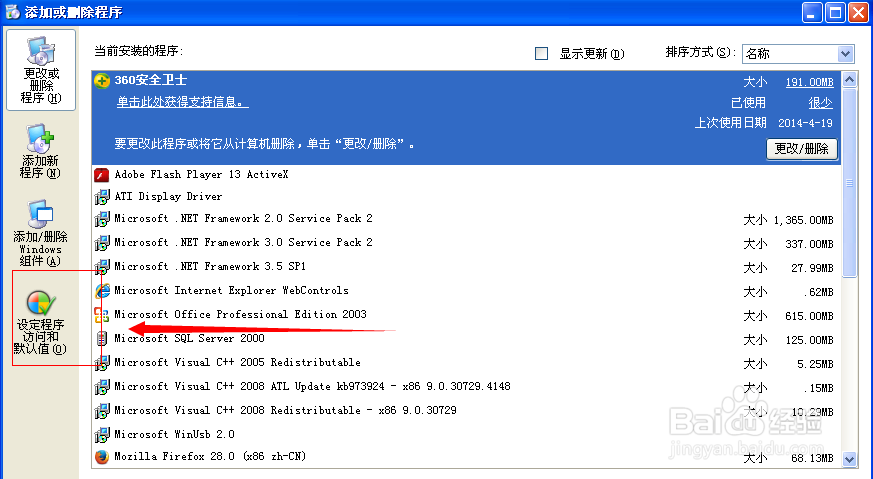Click the .NET Framework 3.0 SP2 icon

102,243
